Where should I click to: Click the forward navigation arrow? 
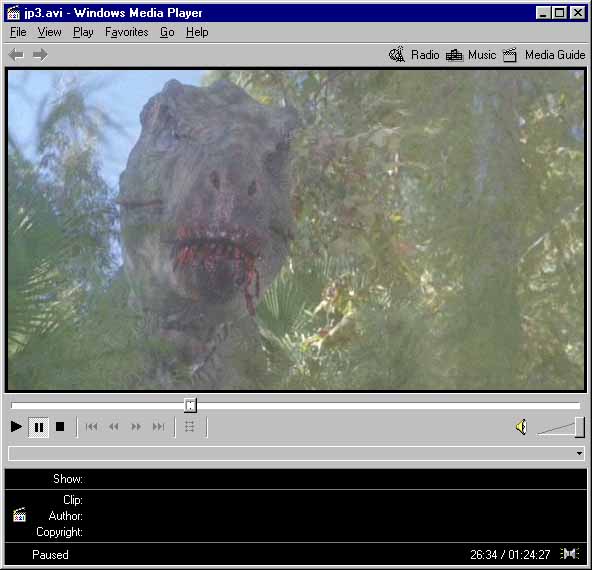point(40,55)
